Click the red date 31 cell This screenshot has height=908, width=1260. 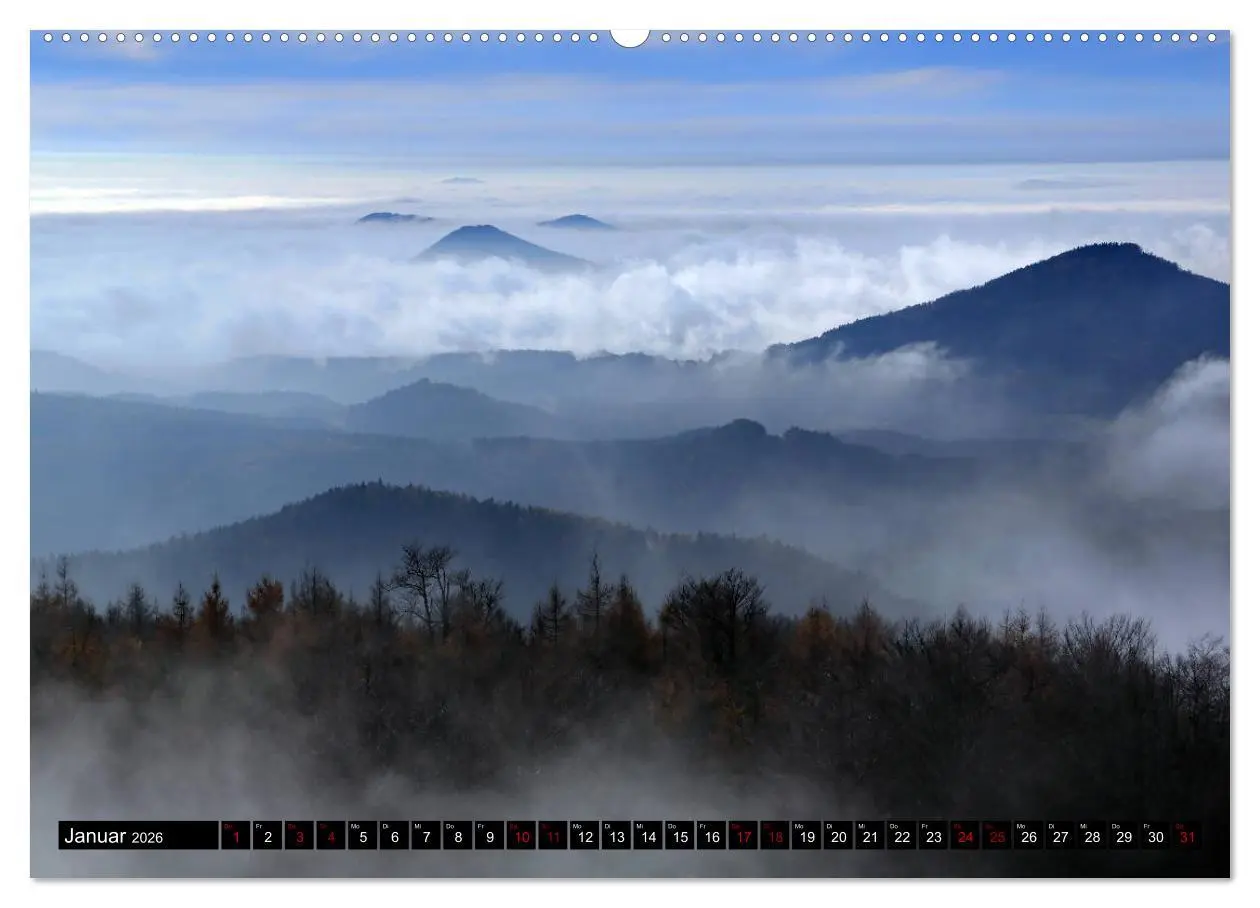(x=1187, y=836)
